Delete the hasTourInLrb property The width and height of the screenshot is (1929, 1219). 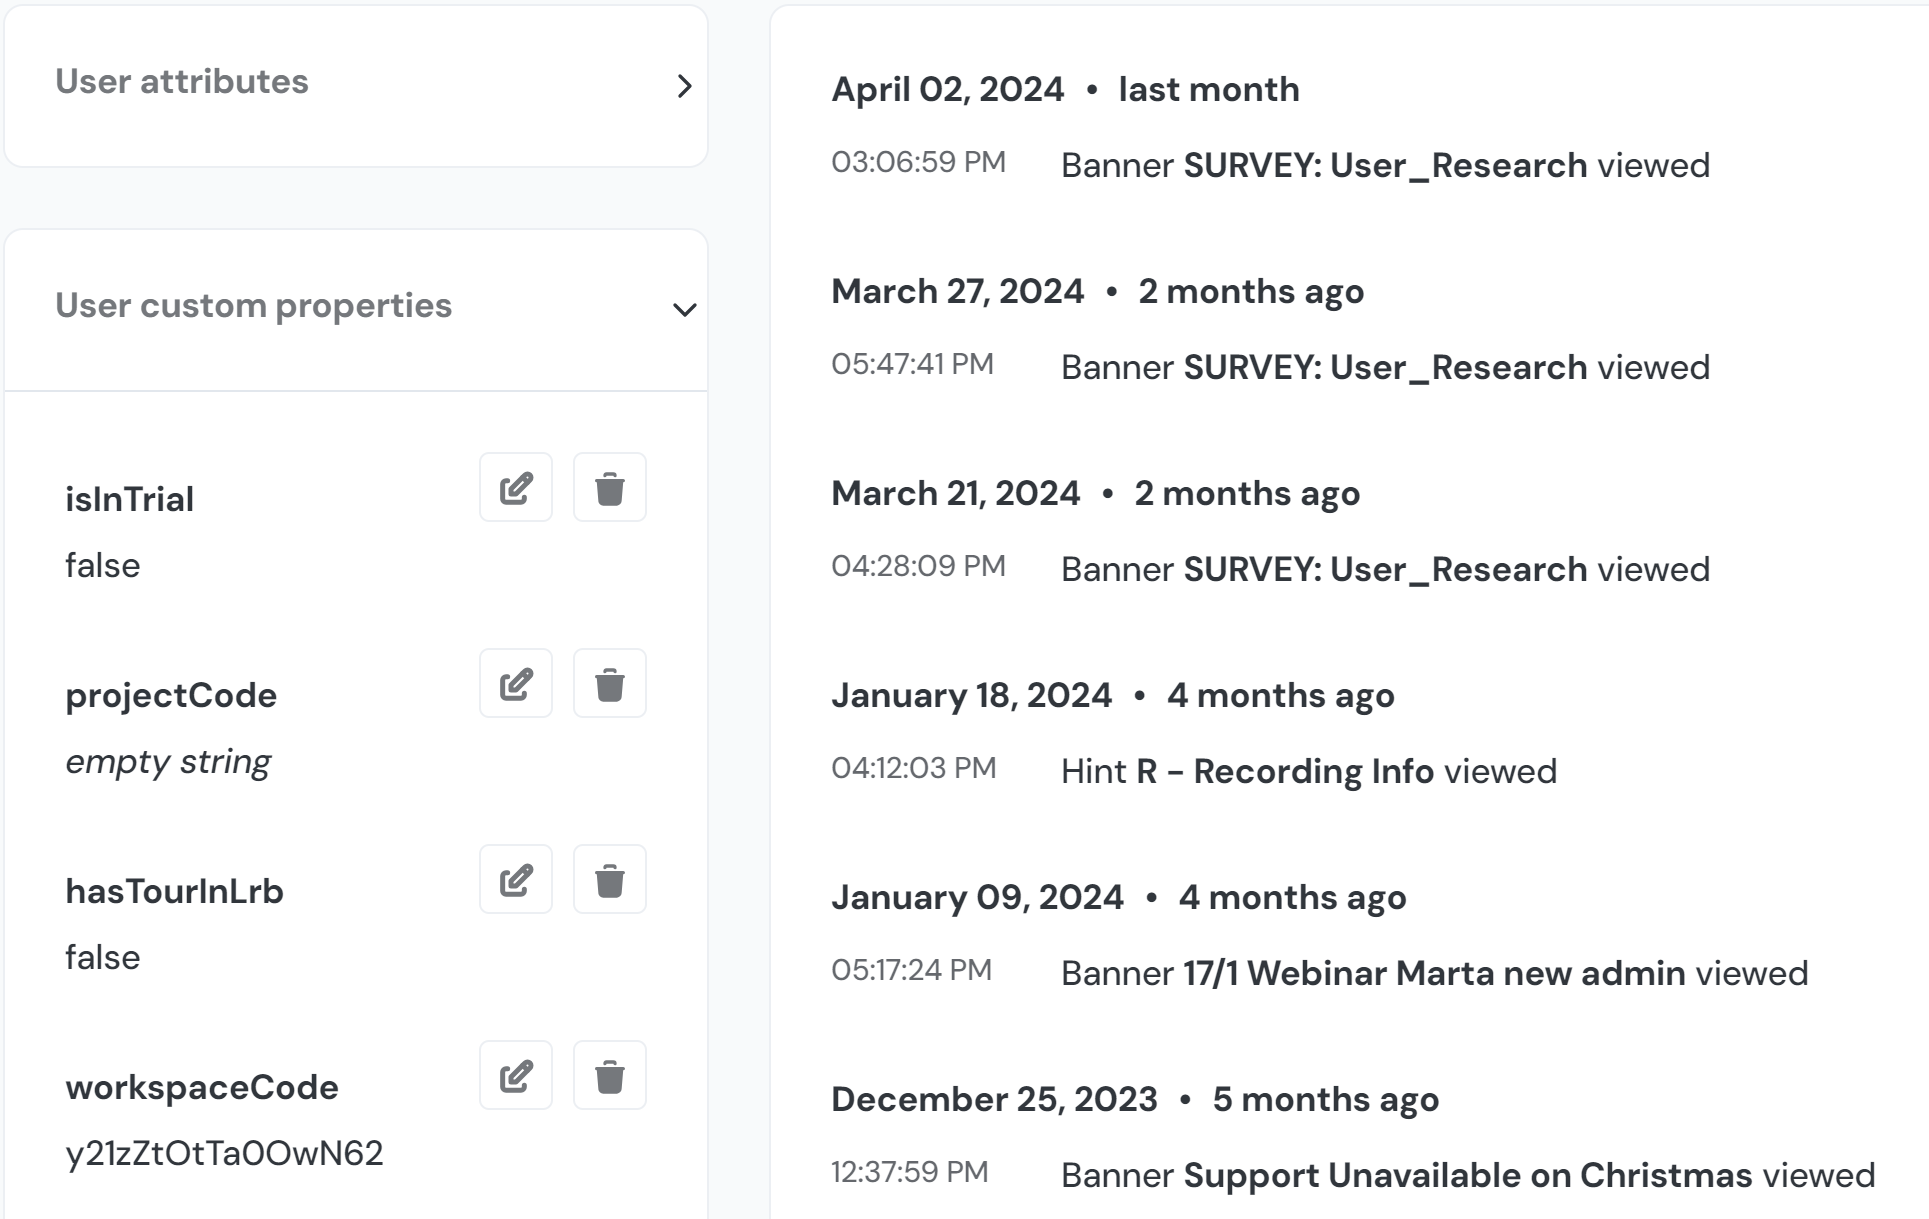pos(610,880)
